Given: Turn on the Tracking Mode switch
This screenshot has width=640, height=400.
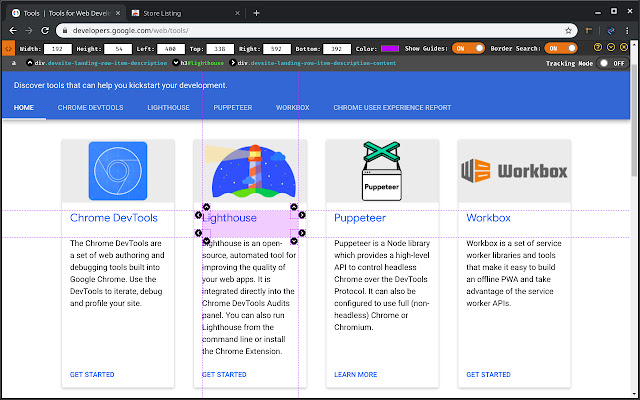Looking at the screenshot, I should point(611,63).
